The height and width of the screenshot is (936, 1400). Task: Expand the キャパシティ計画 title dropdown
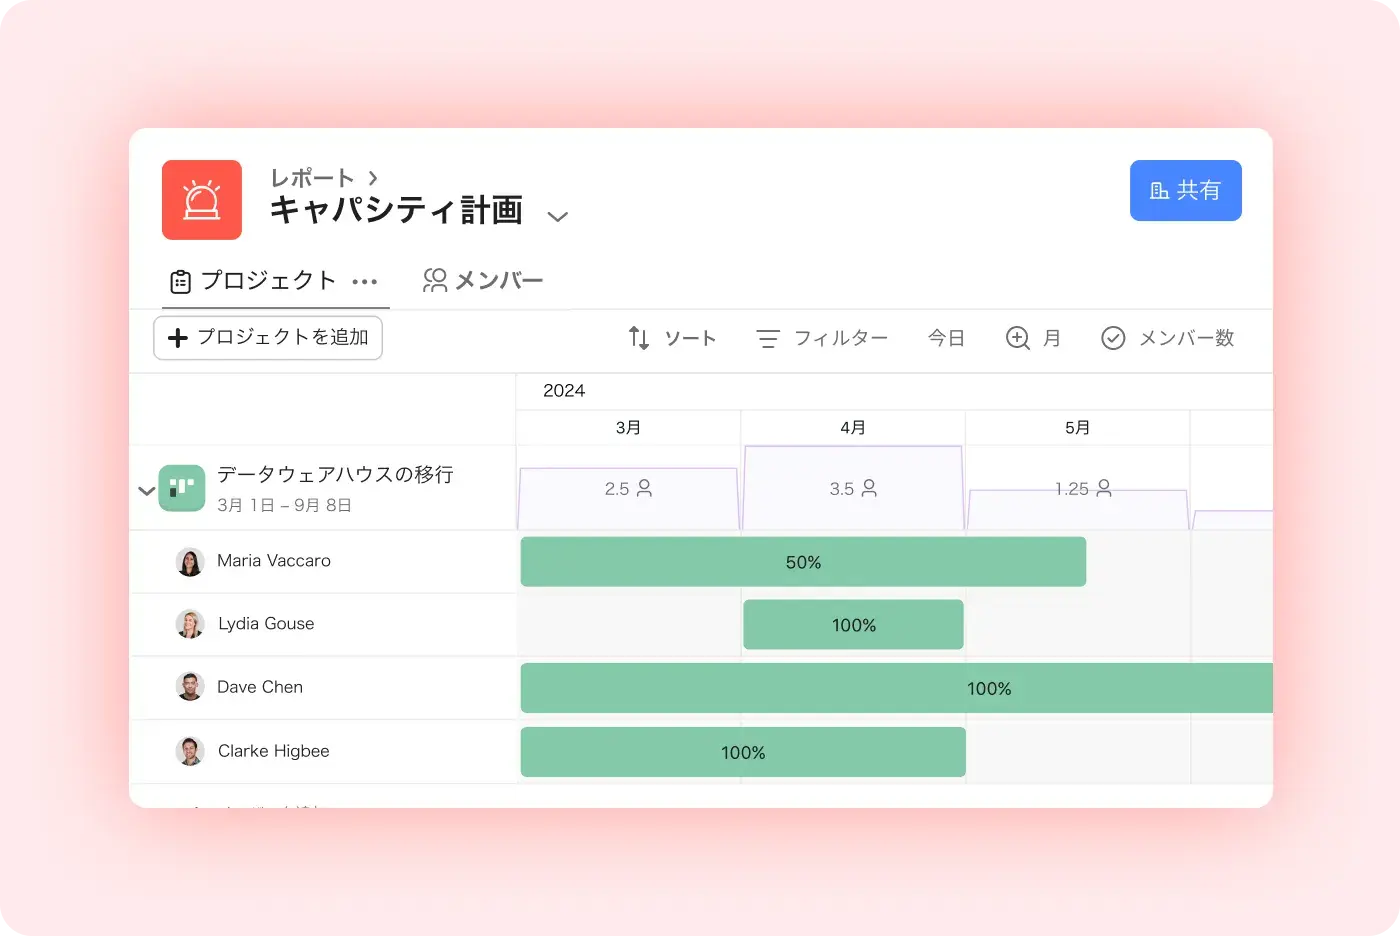click(558, 216)
